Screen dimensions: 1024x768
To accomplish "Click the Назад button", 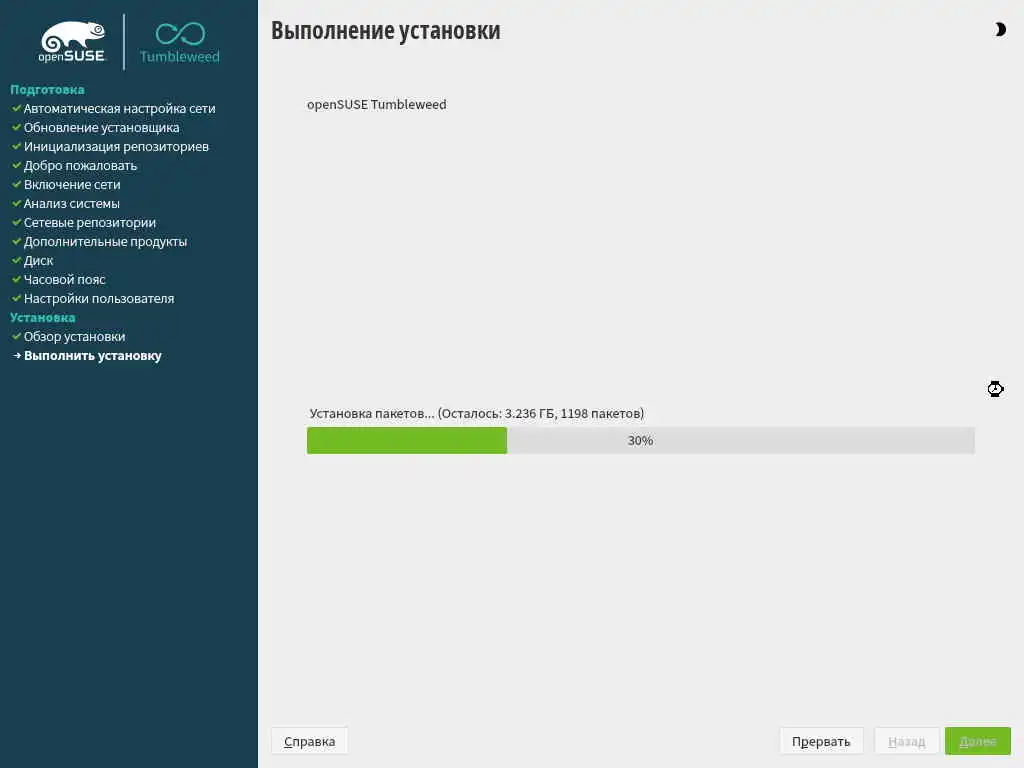I will pyautogui.click(x=906, y=741).
